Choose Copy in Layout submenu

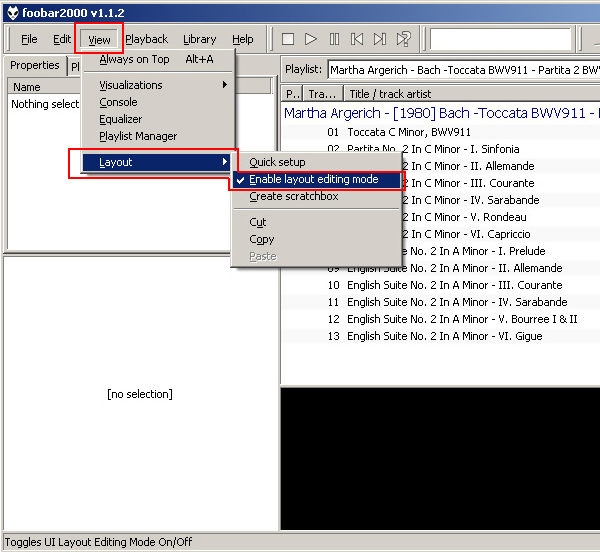[317, 239]
